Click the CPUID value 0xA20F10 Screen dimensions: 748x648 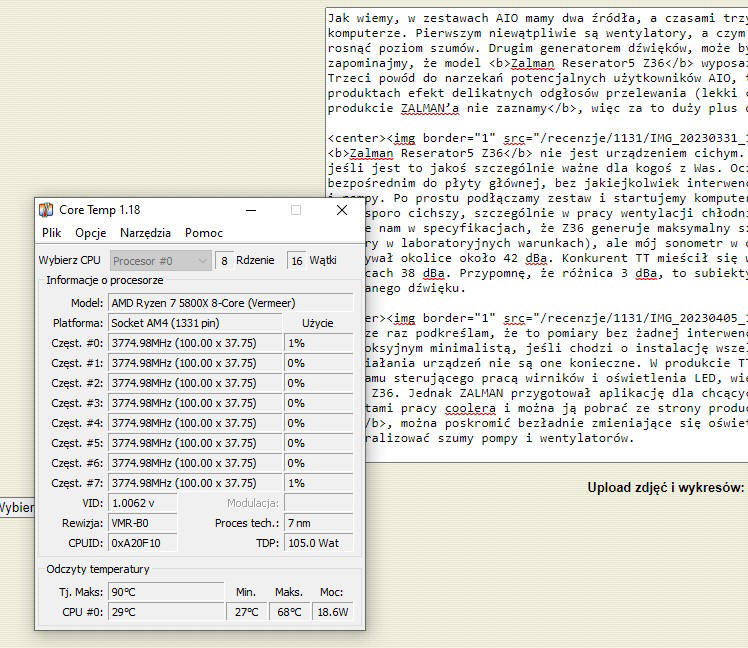tap(143, 543)
